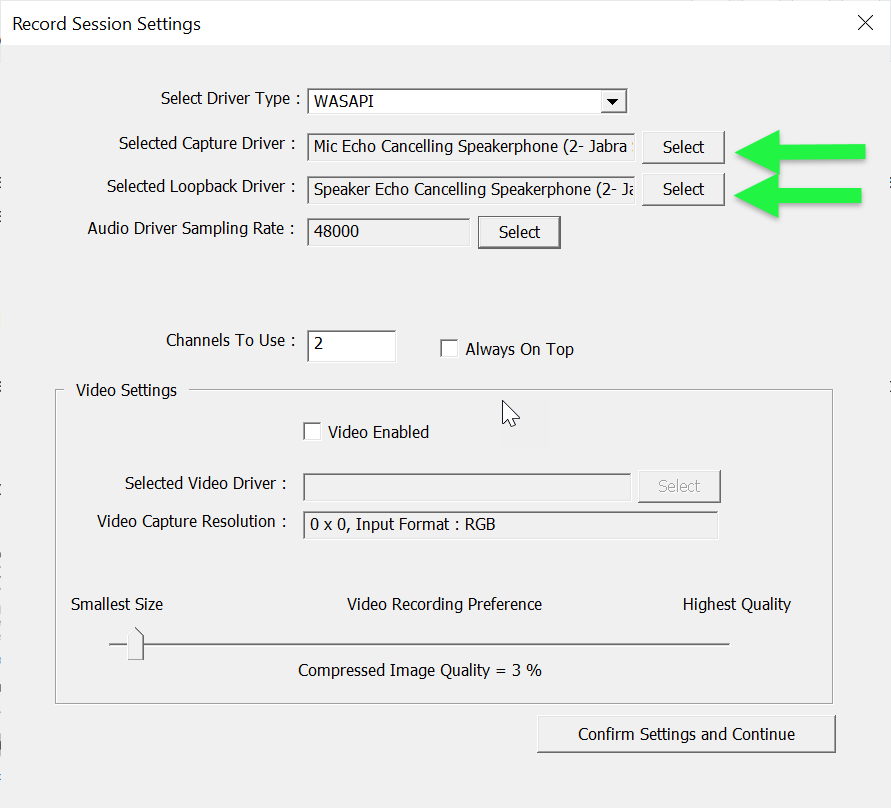Click the Video Capture Resolution field
Viewport: 891px width, 808px height.
510,524
